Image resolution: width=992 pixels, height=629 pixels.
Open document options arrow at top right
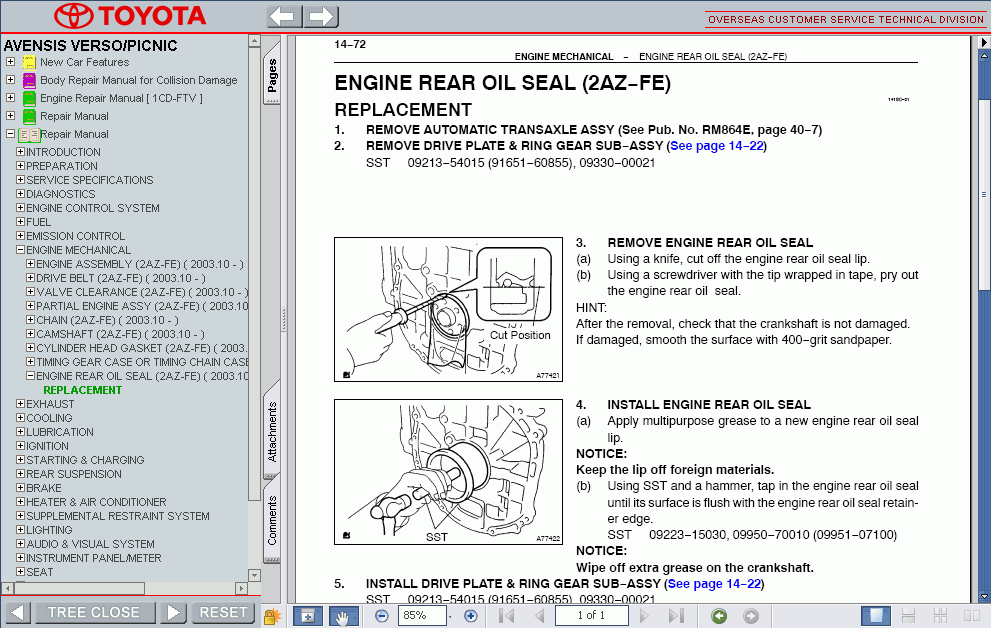point(984,42)
